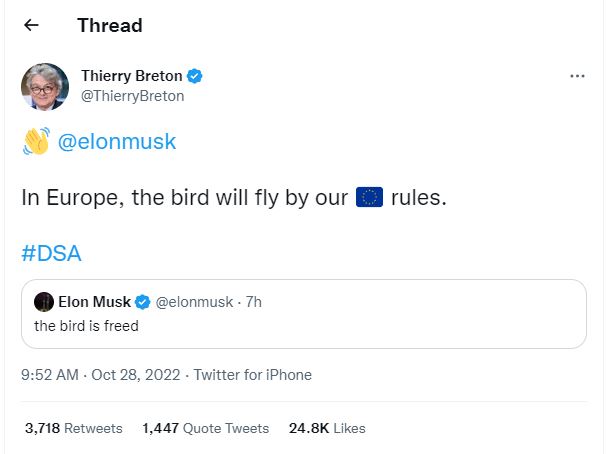Click the waving hand emoji
This screenshot has width=616, height=454.
click(x=36, y=141)
